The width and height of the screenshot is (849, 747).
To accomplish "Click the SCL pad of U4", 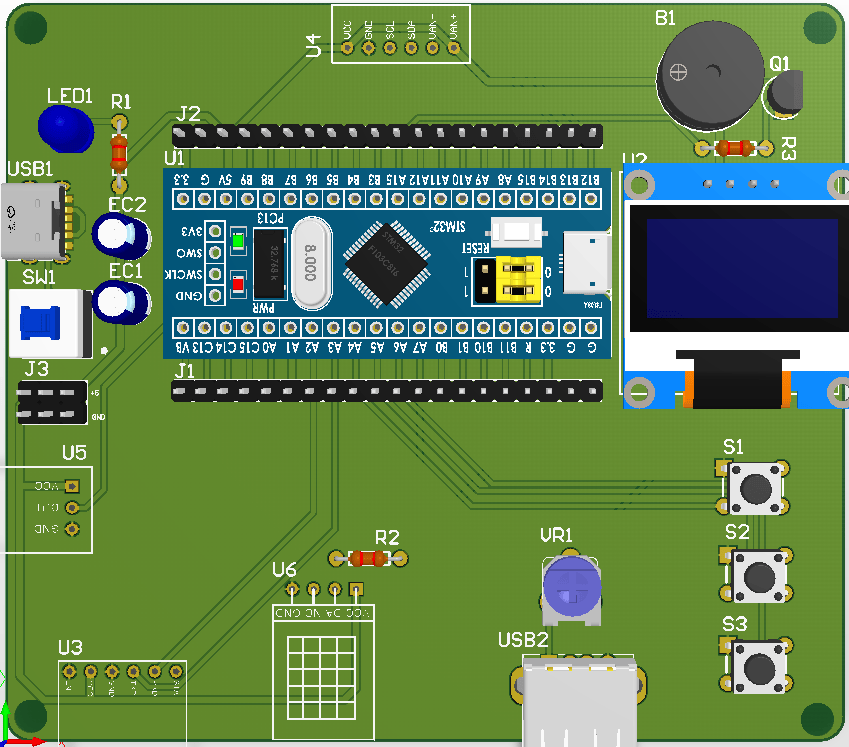I will click(390, 48).
